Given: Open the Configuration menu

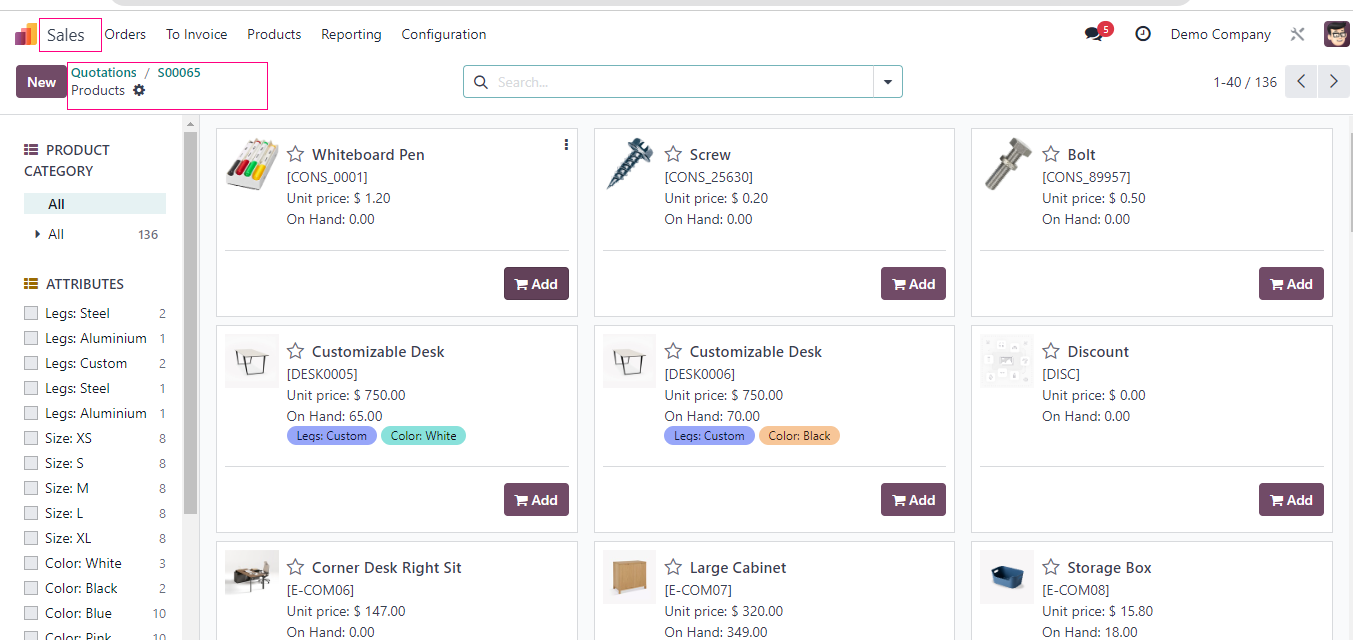Looking at the screenshot, I should [444, 34].
